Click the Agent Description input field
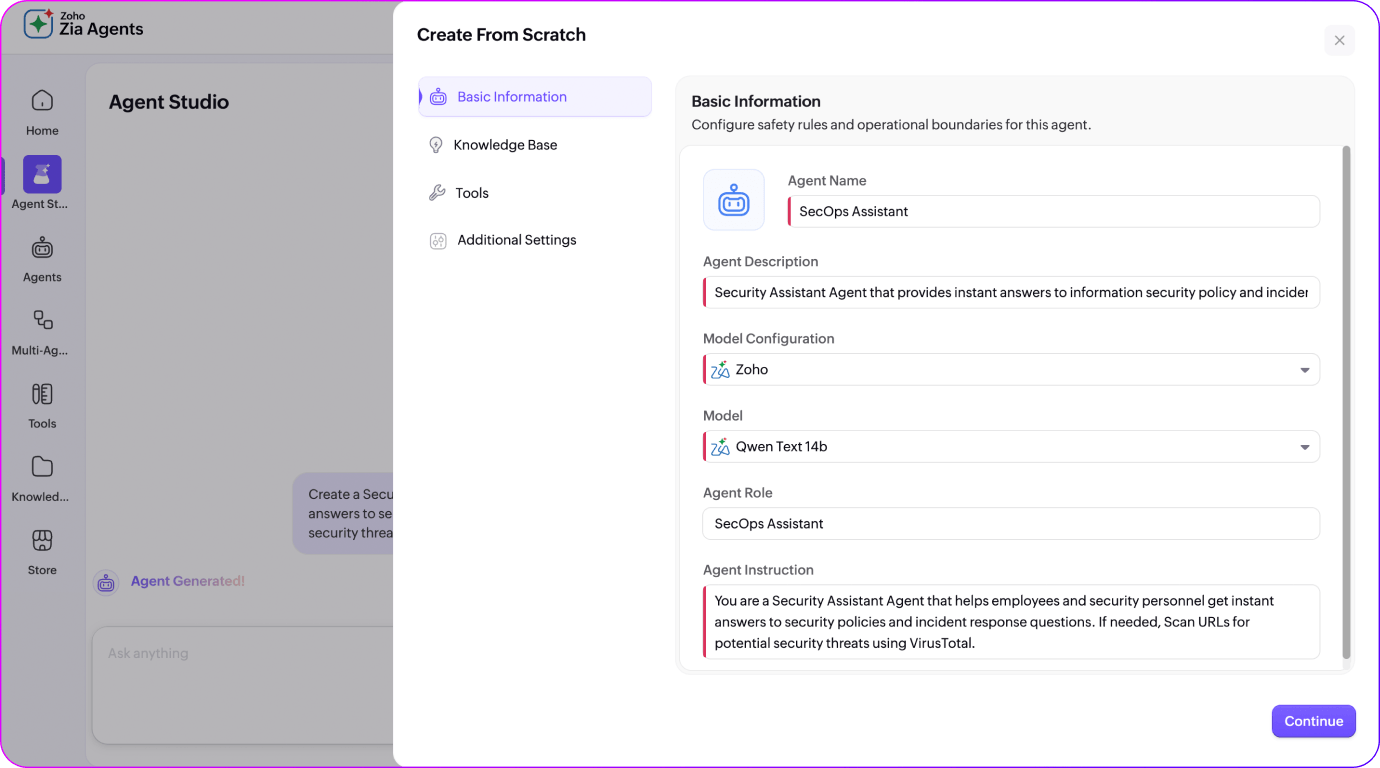Image resolution: width=1380 pixels, height=768 pixels. point(1011,292)
